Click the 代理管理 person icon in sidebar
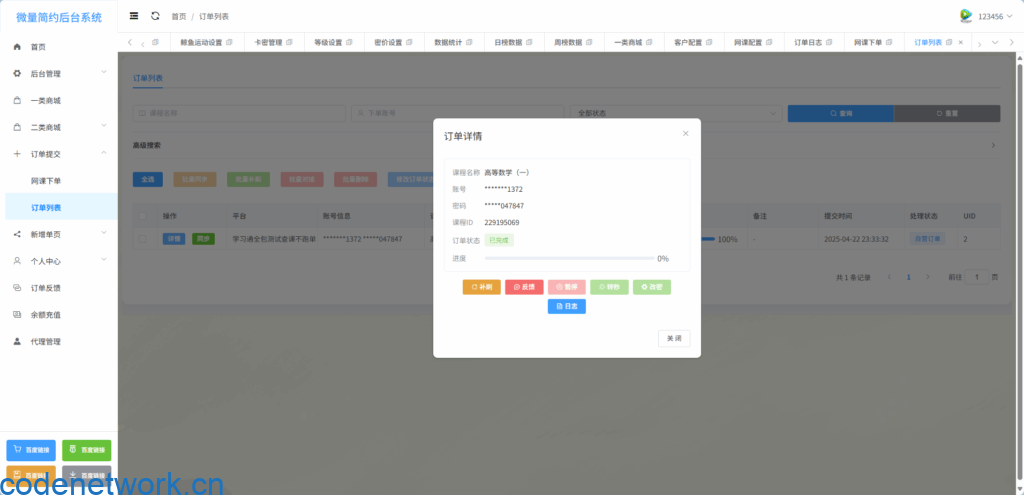This screenshot has width=1024, height=495. 17,341
